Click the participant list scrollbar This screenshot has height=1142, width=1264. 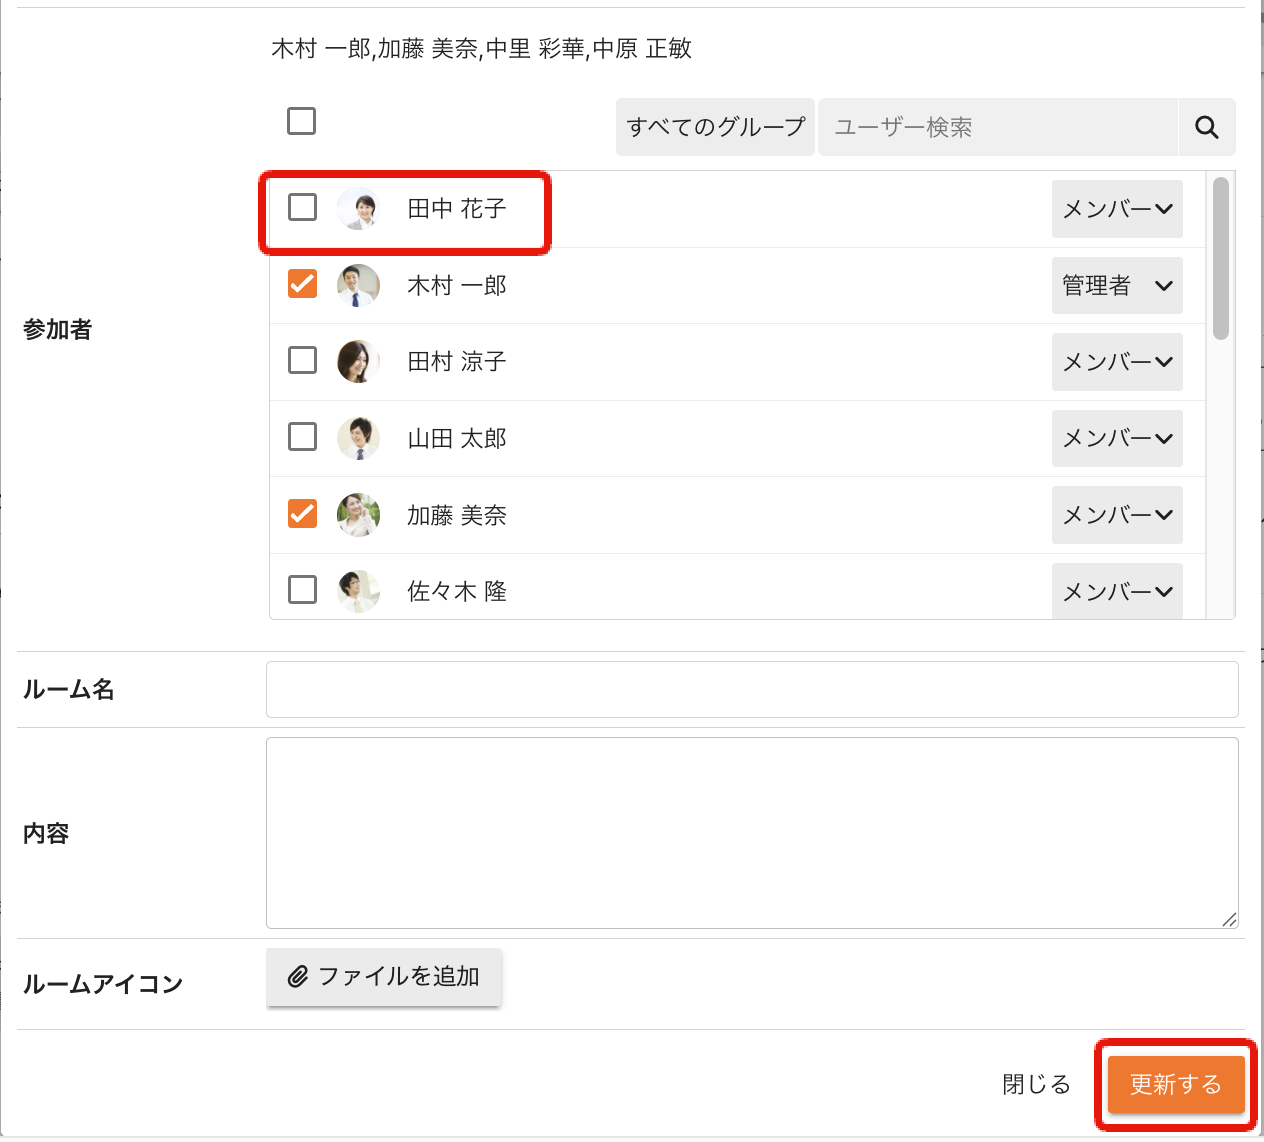pyautogui.click(x=1220, y=260)
